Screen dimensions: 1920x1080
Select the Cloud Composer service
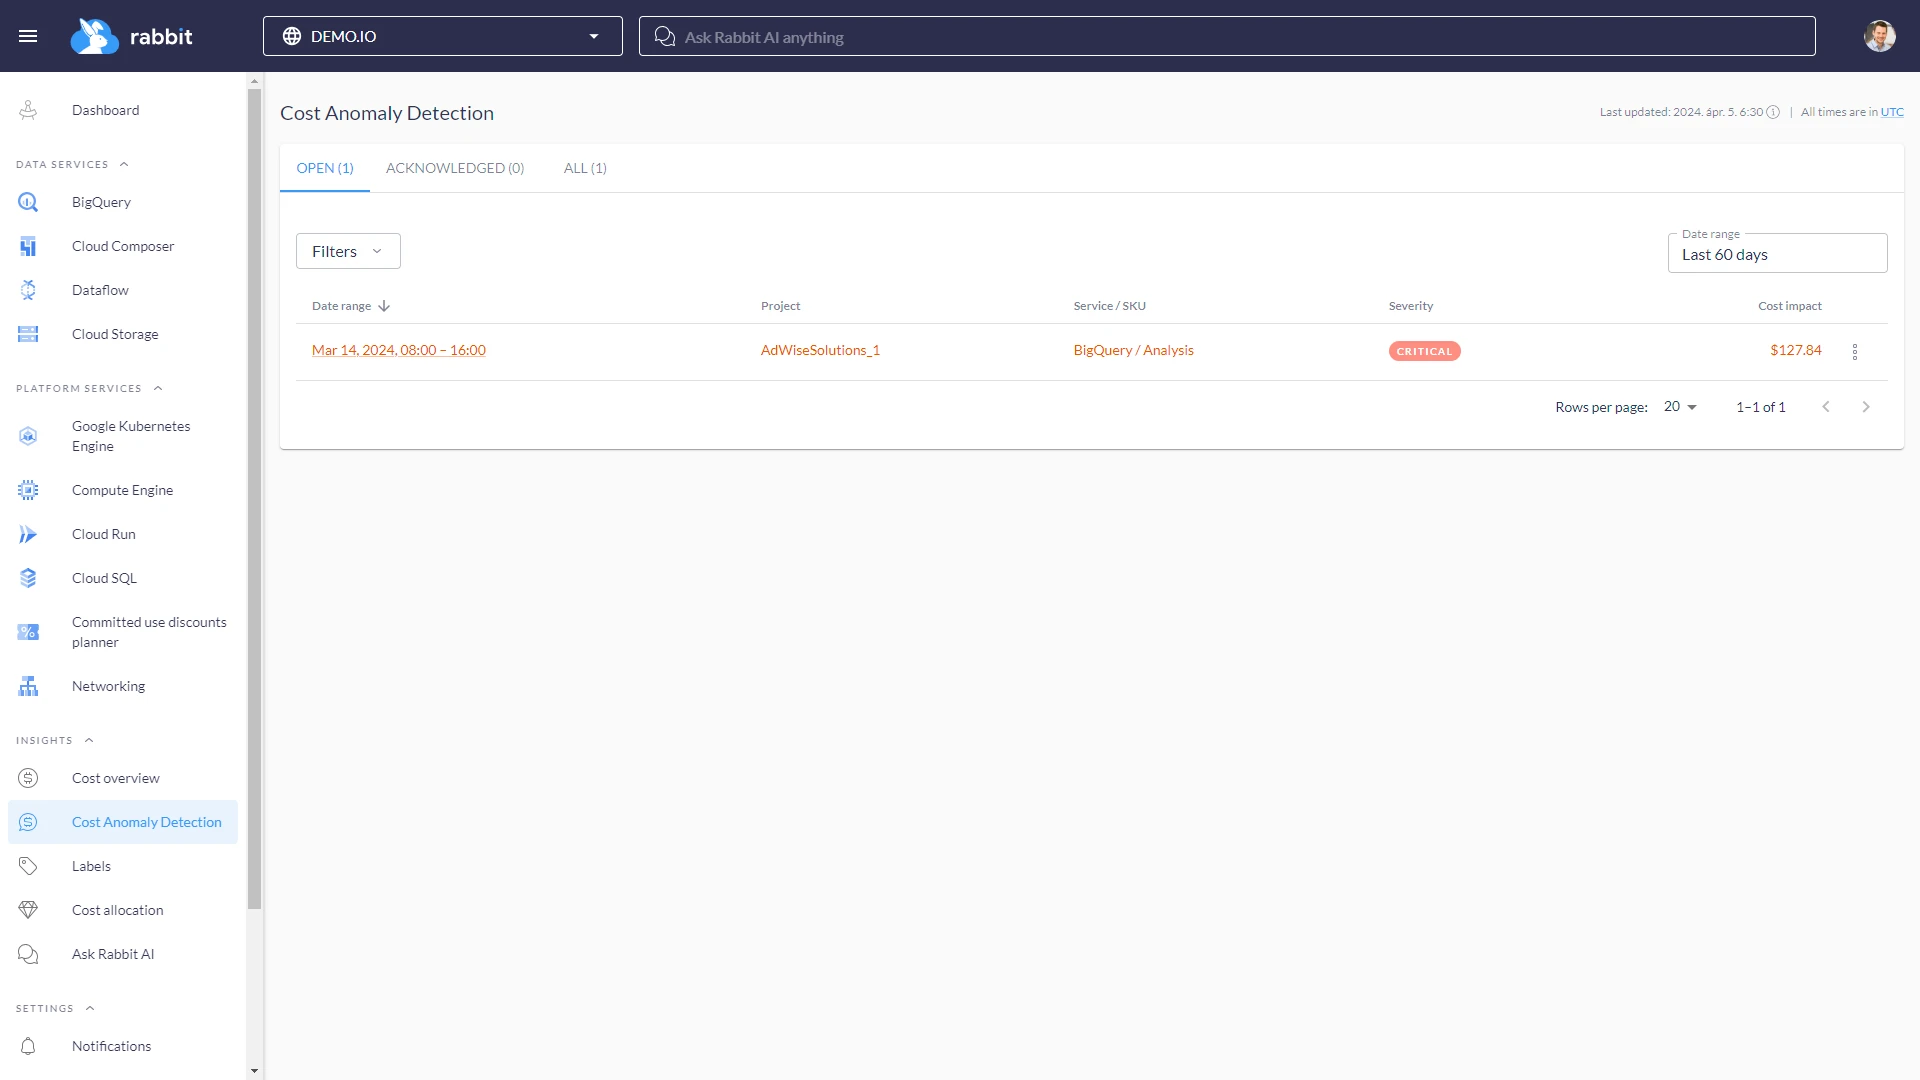point(123,246)
